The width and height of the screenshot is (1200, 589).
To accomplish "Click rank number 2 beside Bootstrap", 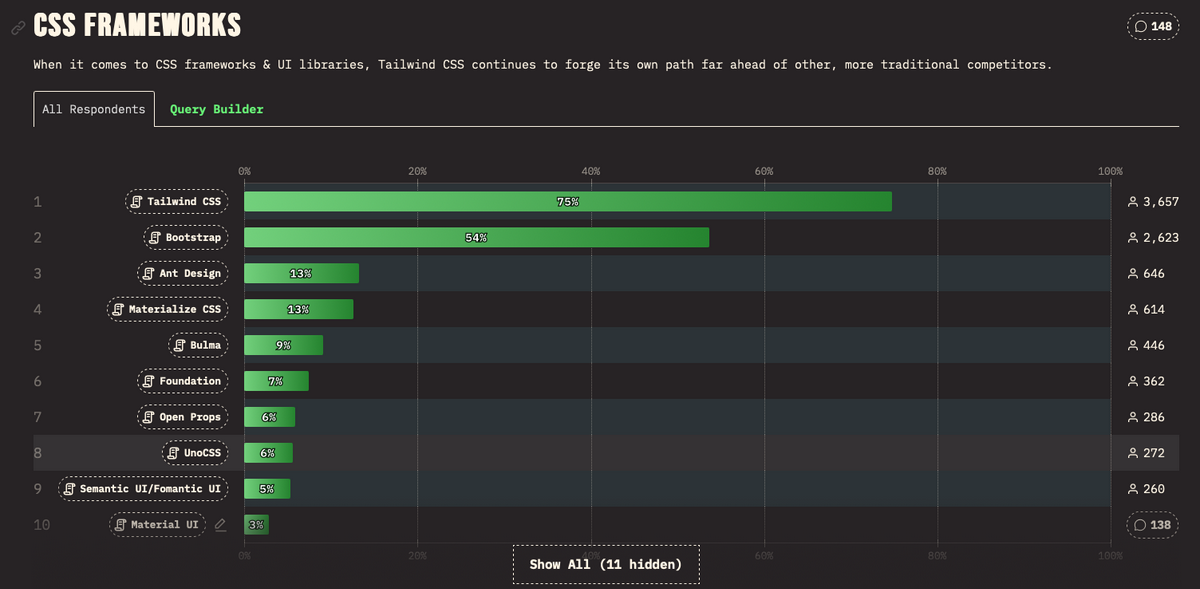I will pos(38,238).
